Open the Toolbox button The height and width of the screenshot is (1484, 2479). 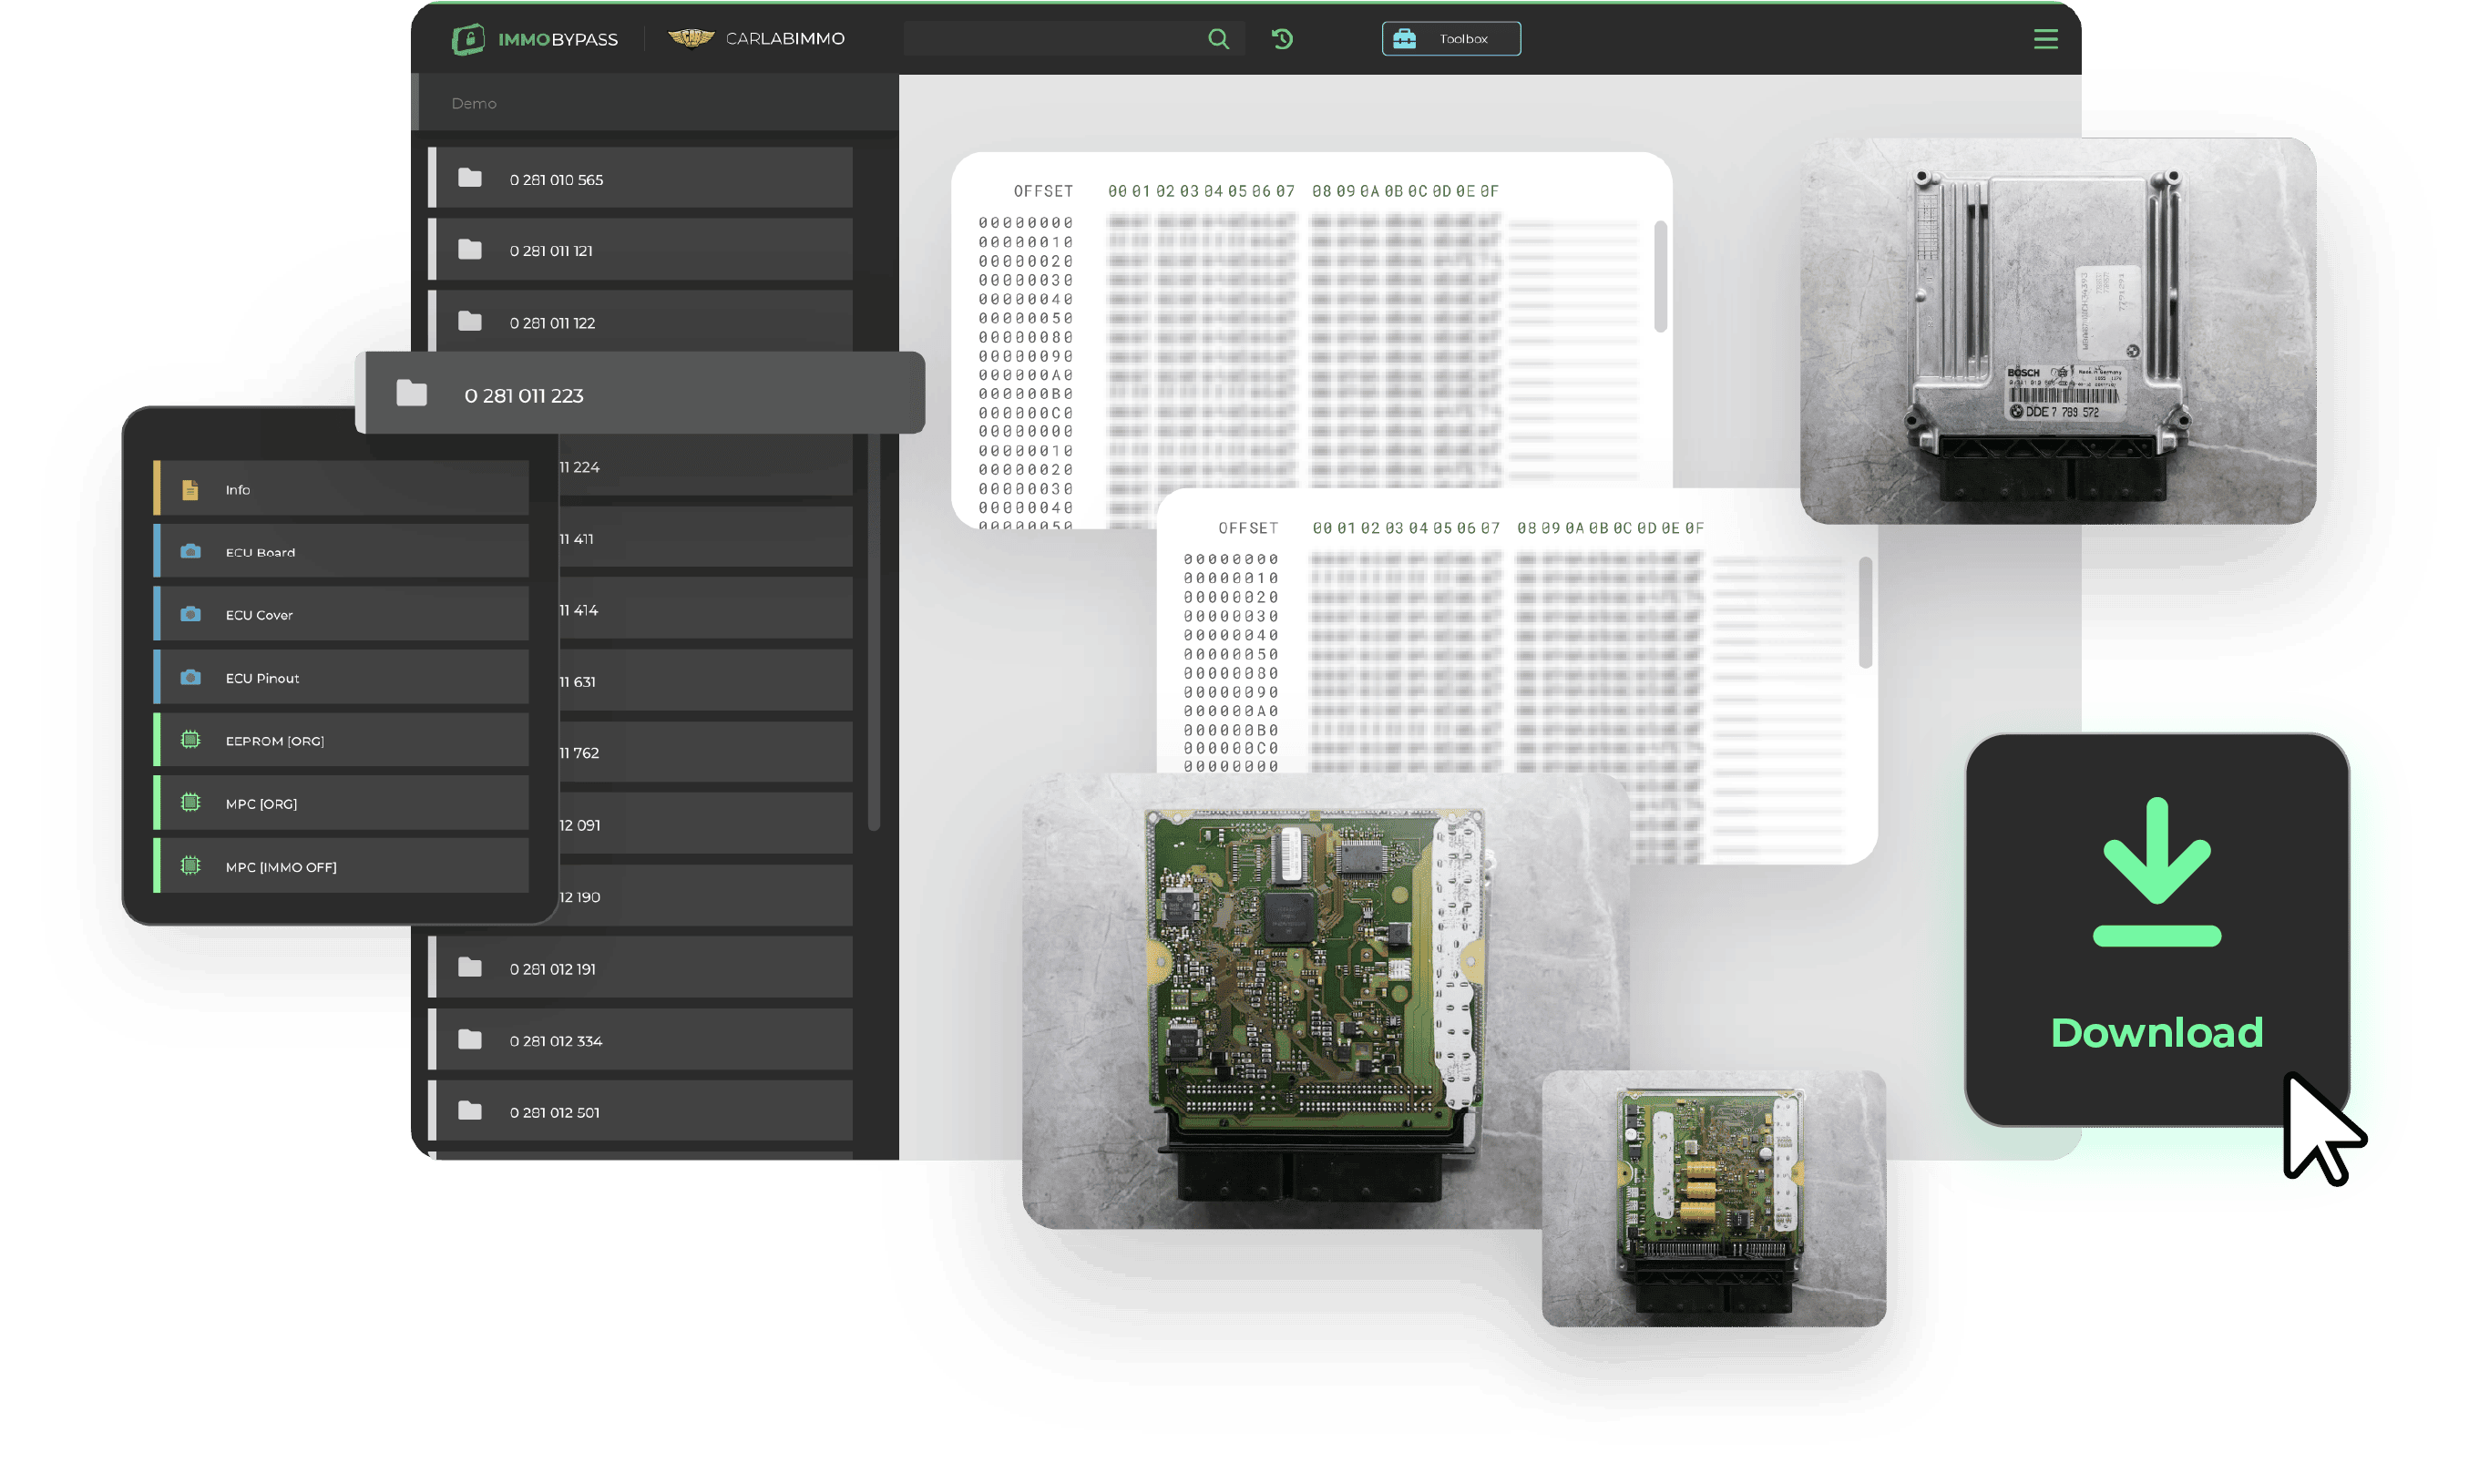coord(1450,39)
